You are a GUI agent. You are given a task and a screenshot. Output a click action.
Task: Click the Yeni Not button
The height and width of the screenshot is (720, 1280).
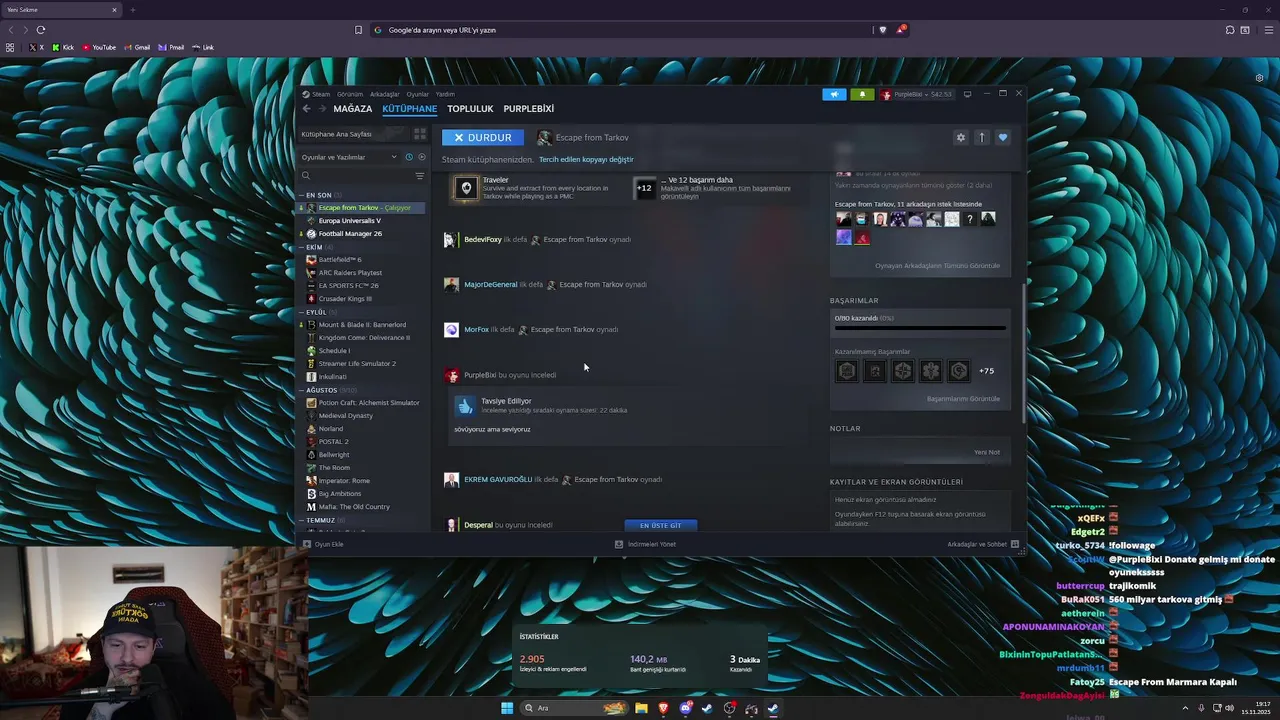[x=987, y=452]
